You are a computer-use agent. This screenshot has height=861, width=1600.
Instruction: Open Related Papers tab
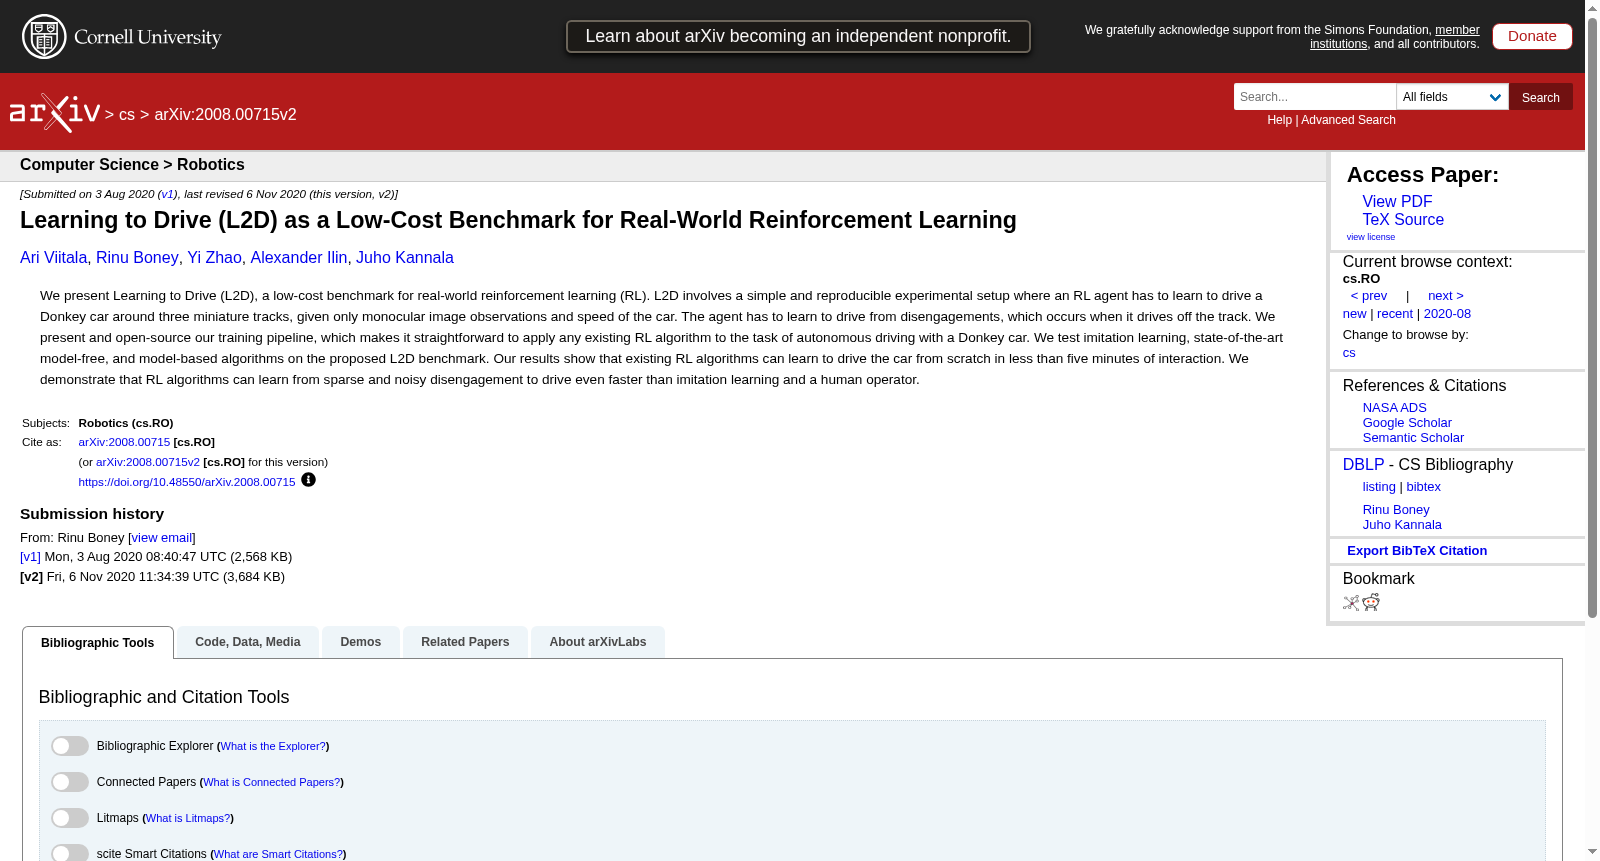[x=465, y=642]
